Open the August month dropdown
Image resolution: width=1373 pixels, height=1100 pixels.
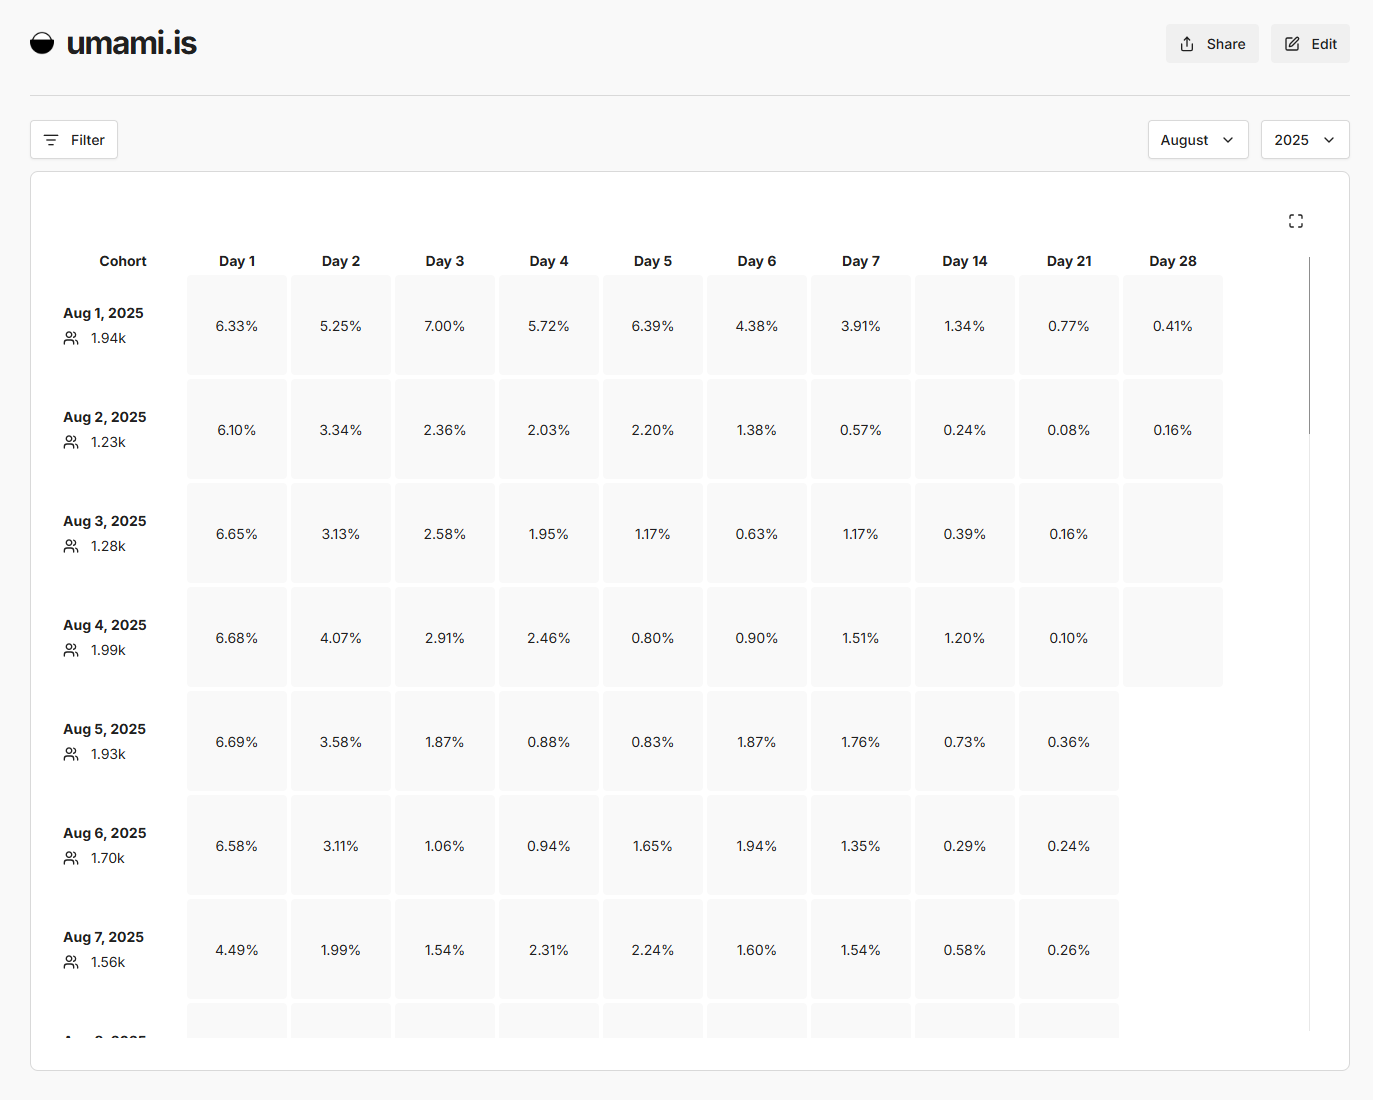[1197, 140]
